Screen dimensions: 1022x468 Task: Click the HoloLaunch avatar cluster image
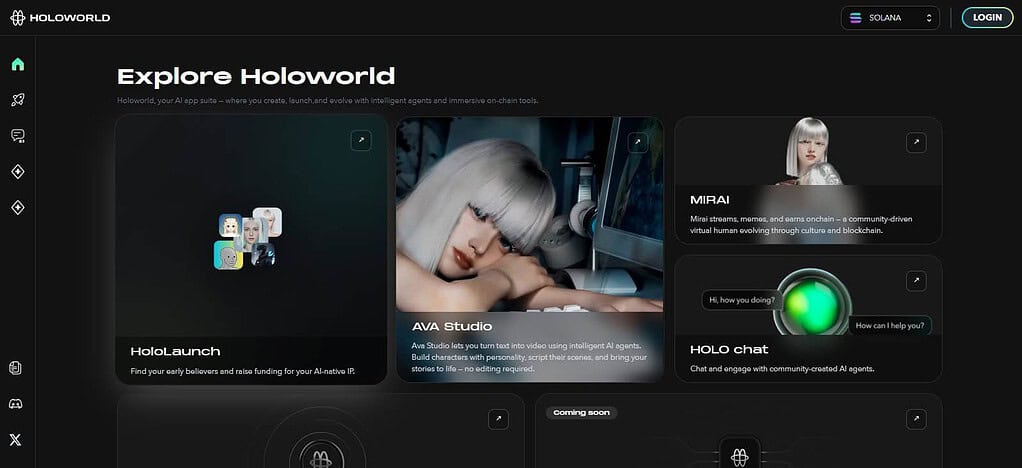click(x=248, y=239)
